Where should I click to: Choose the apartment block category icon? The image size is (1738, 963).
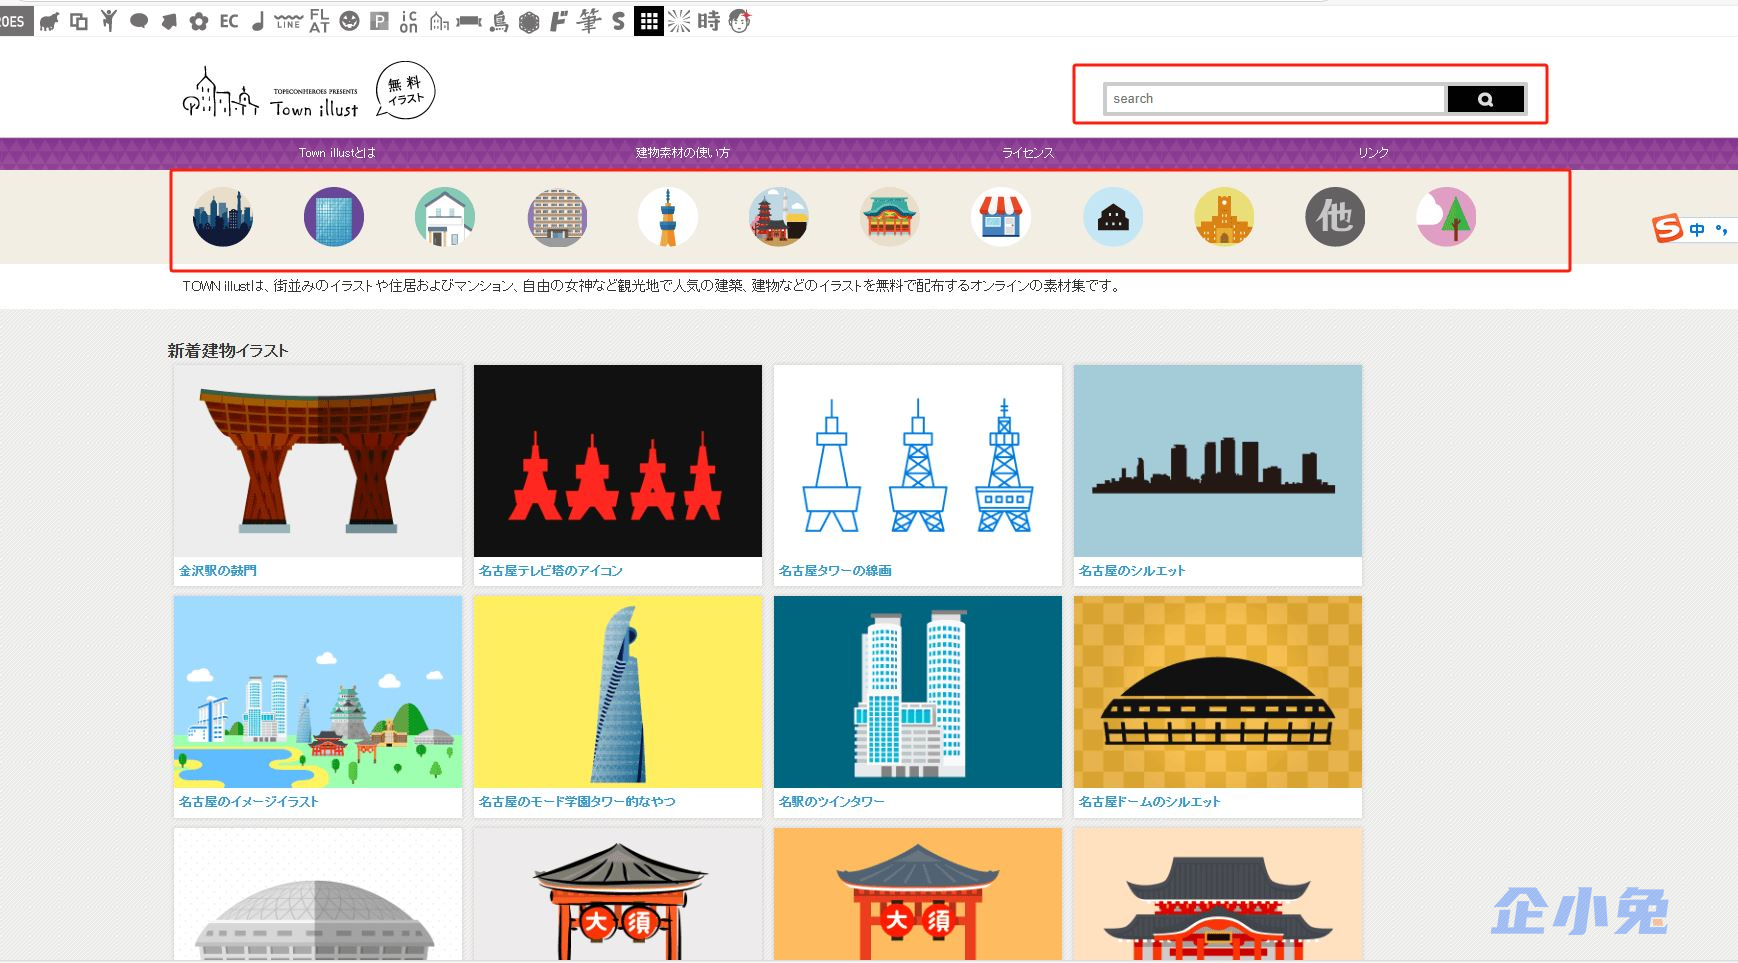(x=557, y=217)
